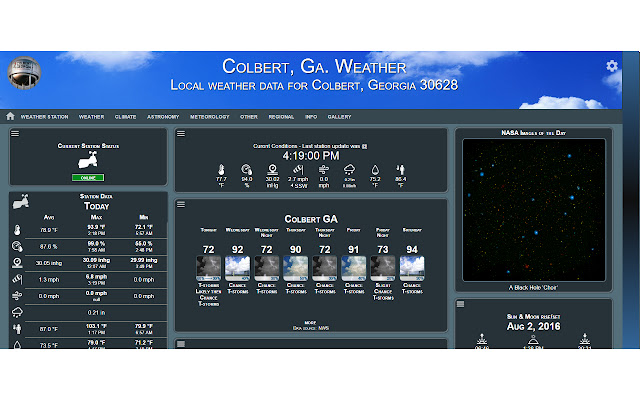
Task: Click the home icon in the navigation bar
Action: coord(10,116)
